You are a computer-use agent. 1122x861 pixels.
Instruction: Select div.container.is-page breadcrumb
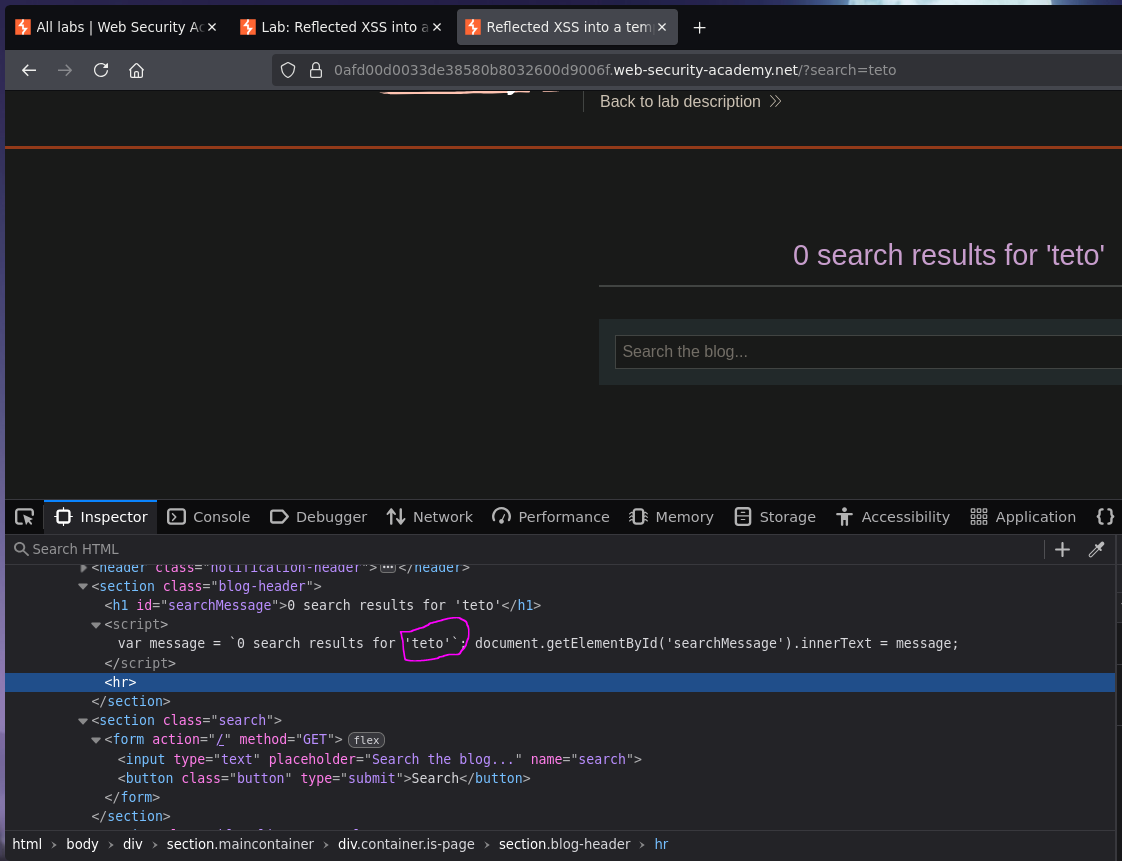click(406, 845)
